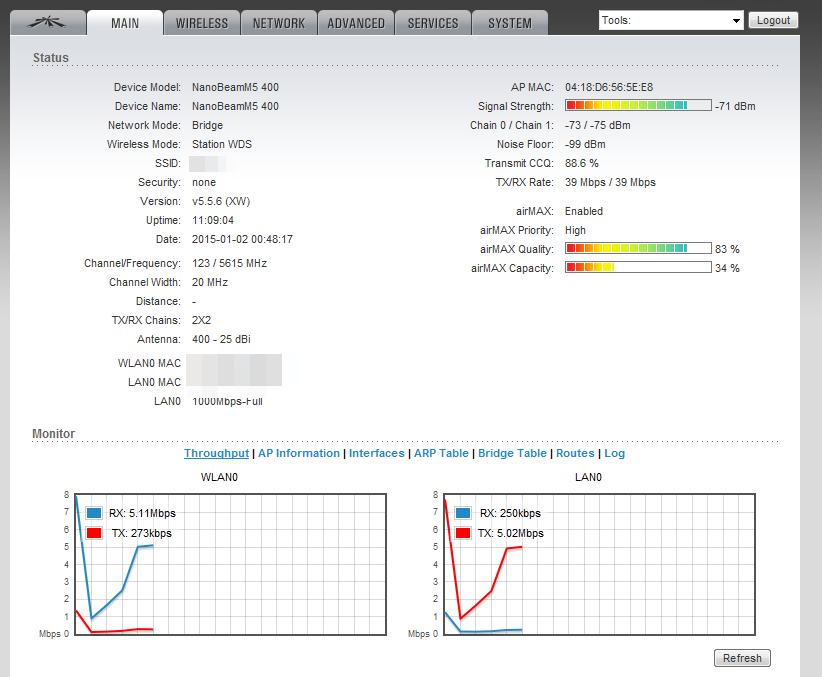Switch to the SYSTEM tab

coord(510,23)
